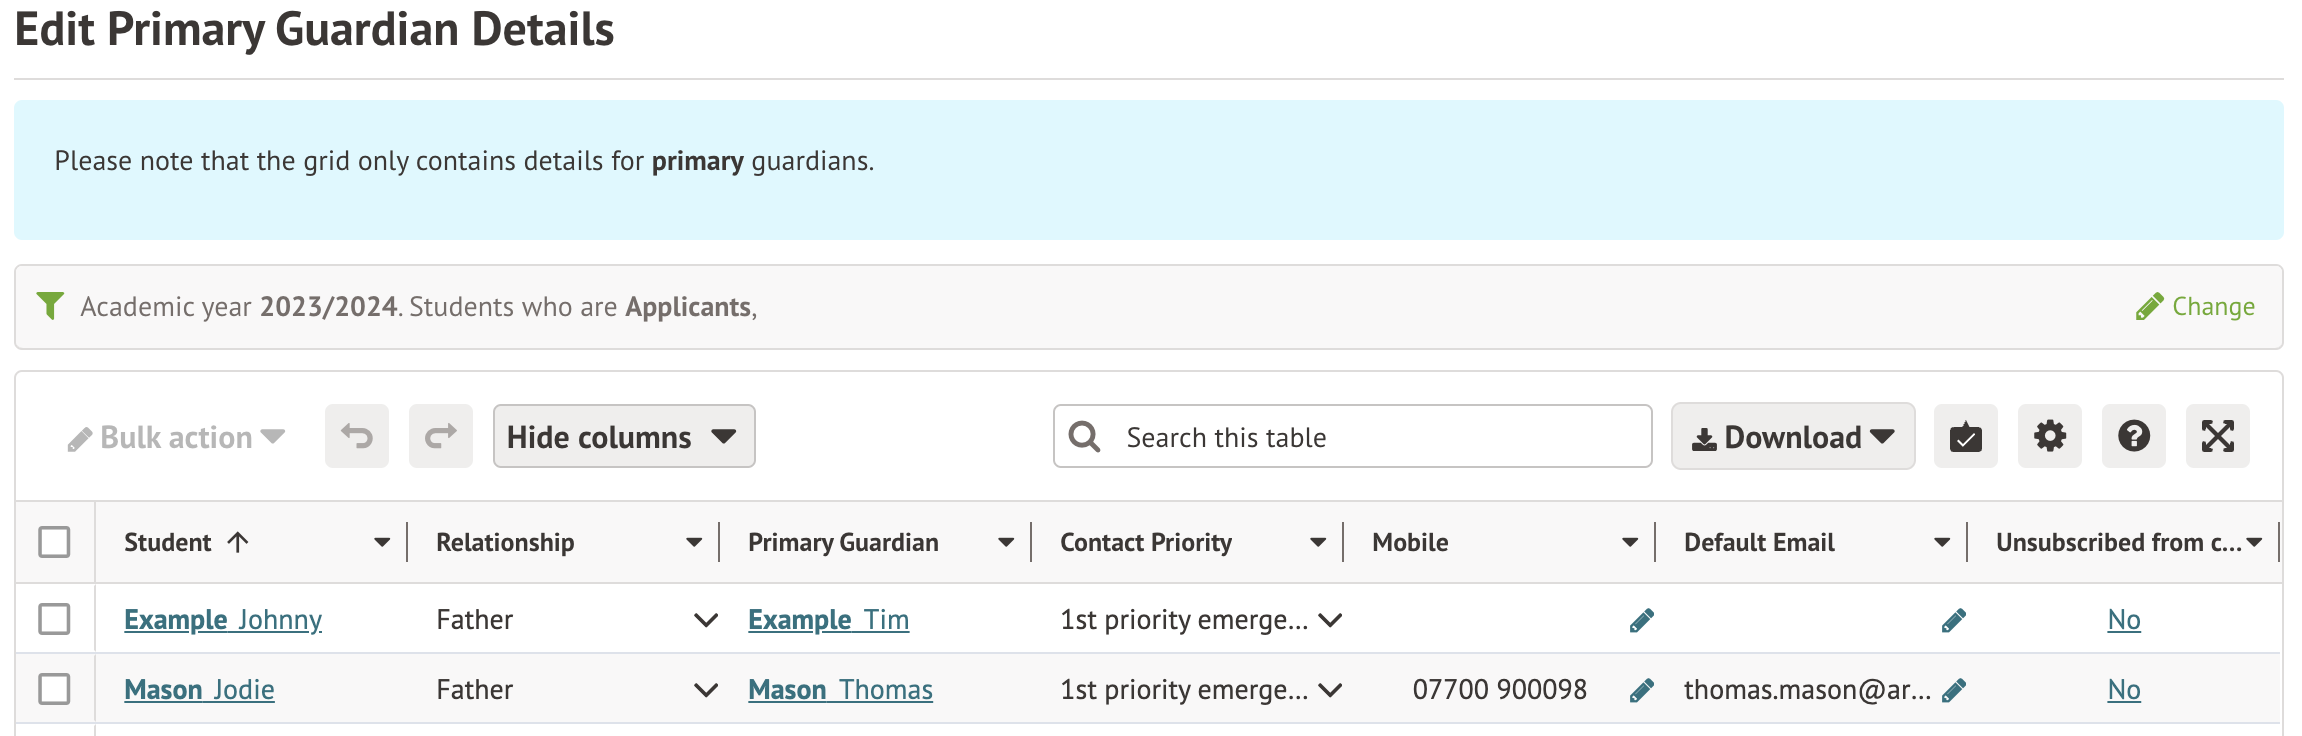2302x736 pixels.
Task: Click the help question mark icon
Action: pyautogui.click(x=2133, y=436)
